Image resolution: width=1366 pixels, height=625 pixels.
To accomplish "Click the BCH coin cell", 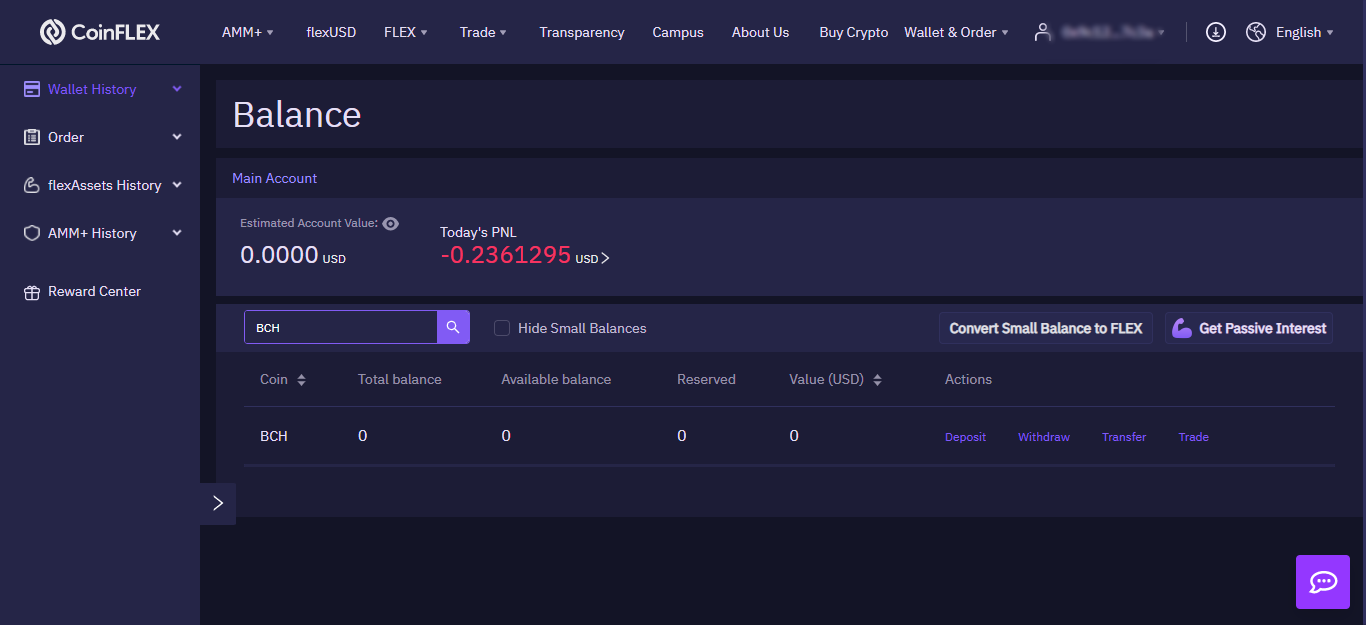I will [273, 436].
